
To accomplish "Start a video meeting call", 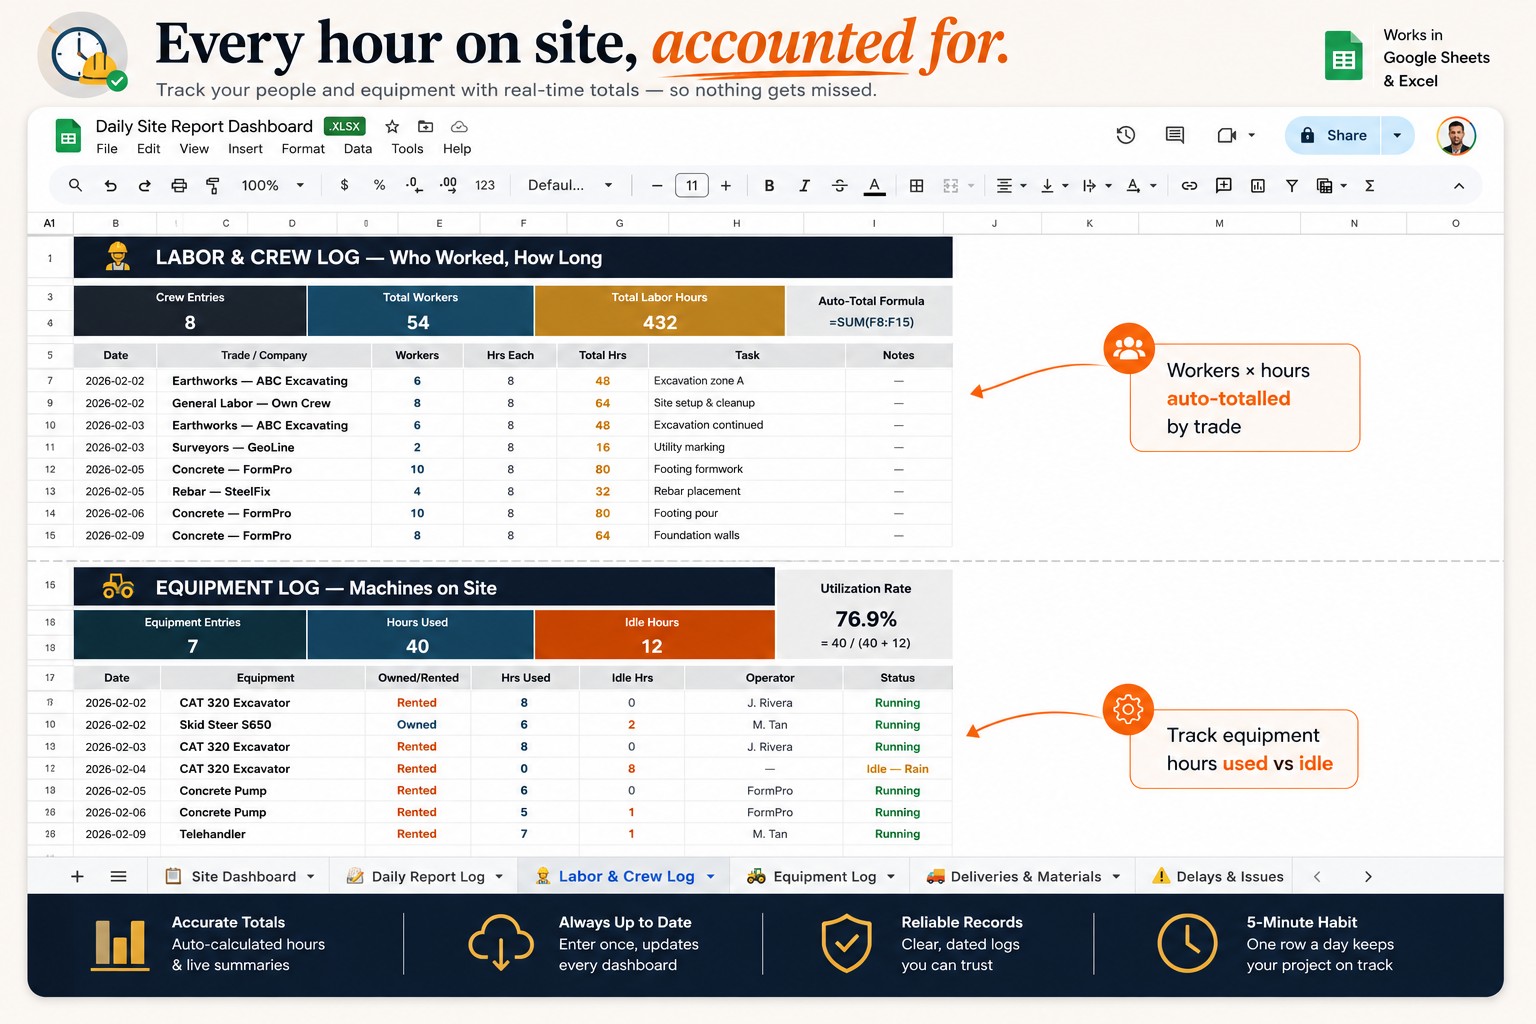I will (1227, 135).
